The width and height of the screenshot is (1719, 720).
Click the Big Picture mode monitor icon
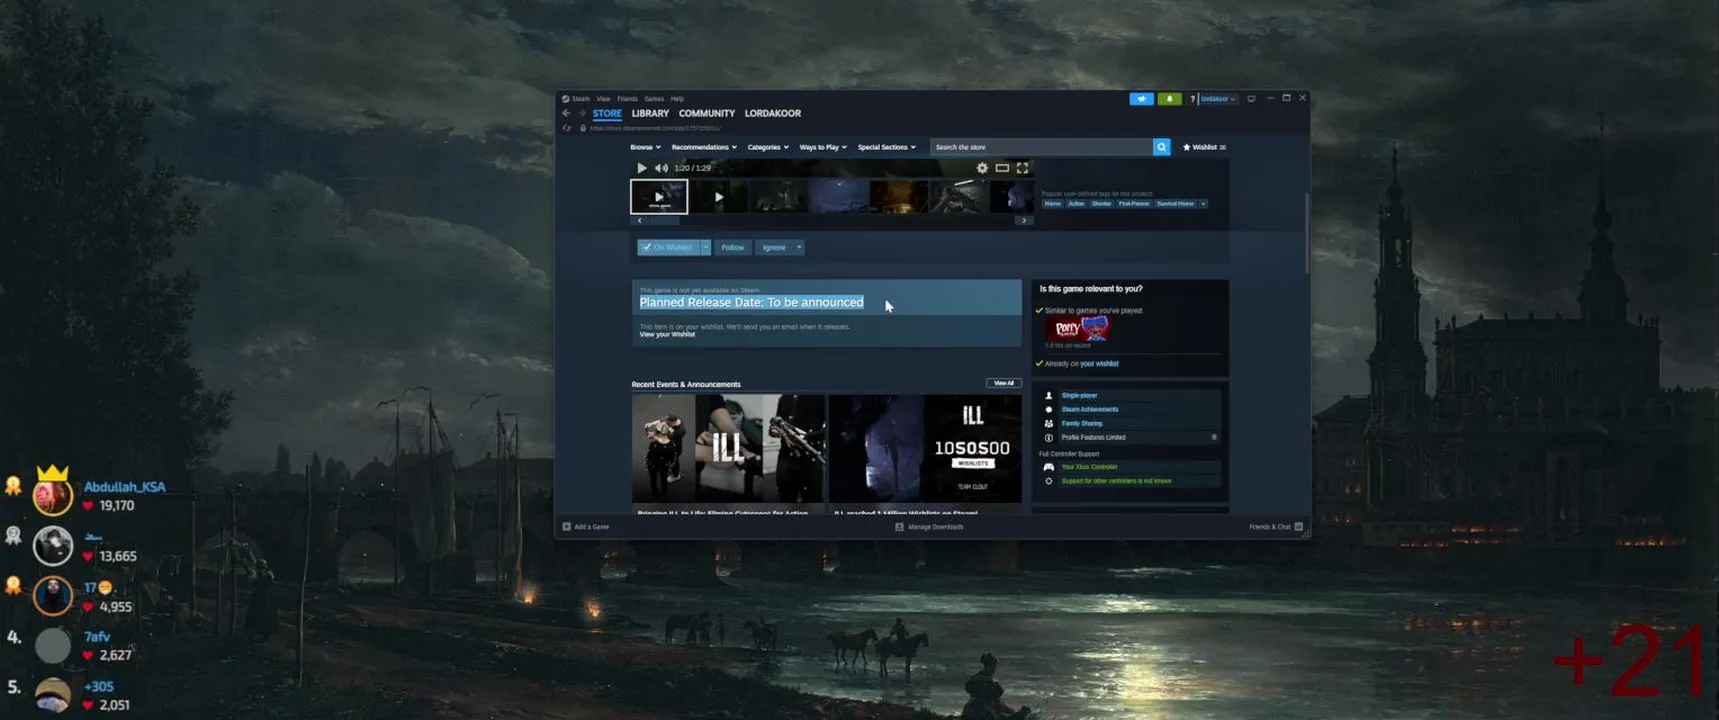point(1251,99)
